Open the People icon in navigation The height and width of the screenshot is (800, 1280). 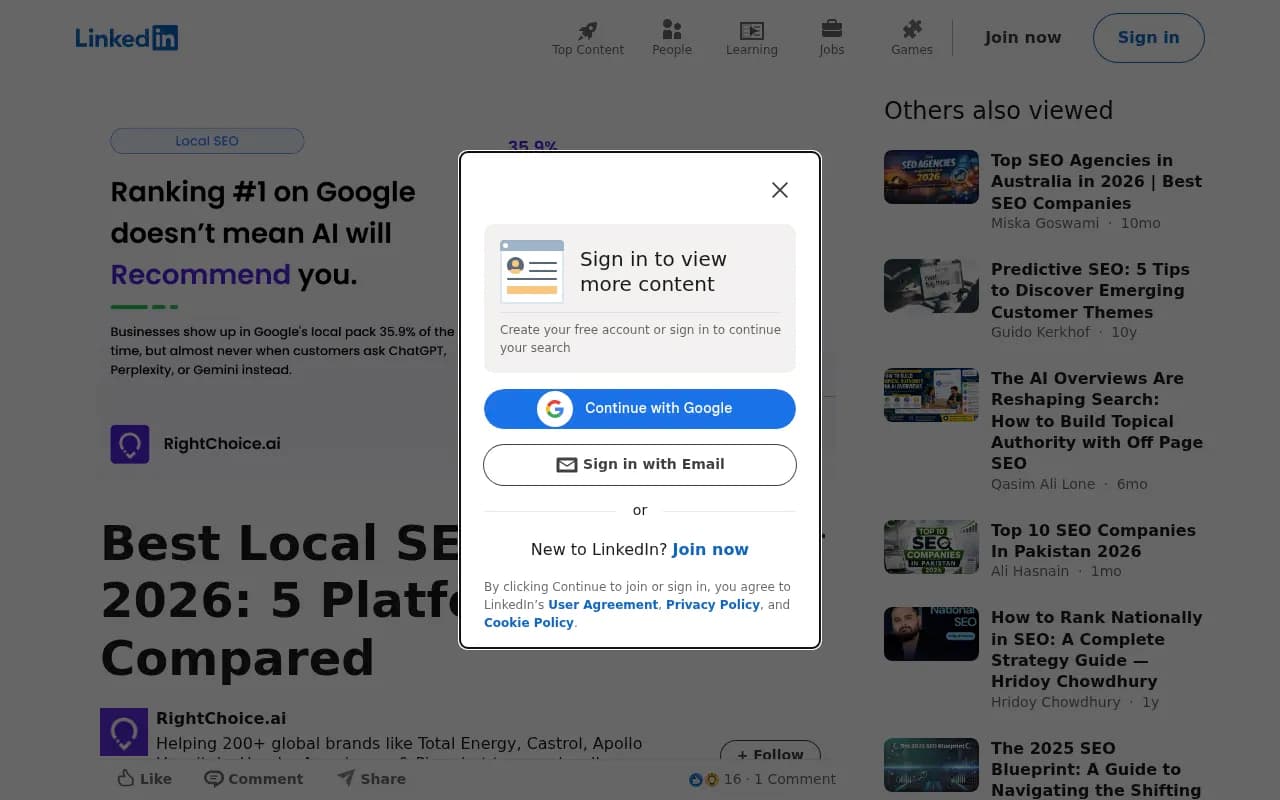point(672,30)
